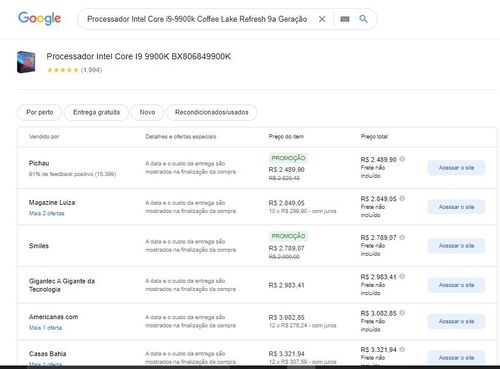Expand Mais 2 ofertas under Magazine Luiza
This screenshot has height=369, width=500.
[x=47, y=213]
